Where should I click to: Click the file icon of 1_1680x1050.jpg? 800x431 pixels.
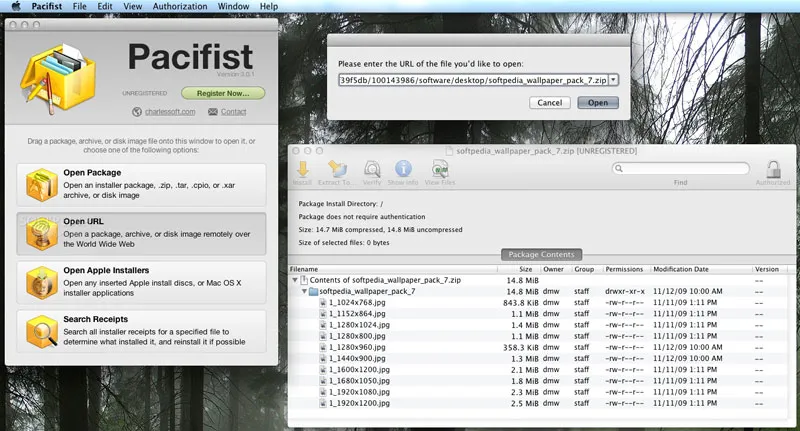click(322, 381)
